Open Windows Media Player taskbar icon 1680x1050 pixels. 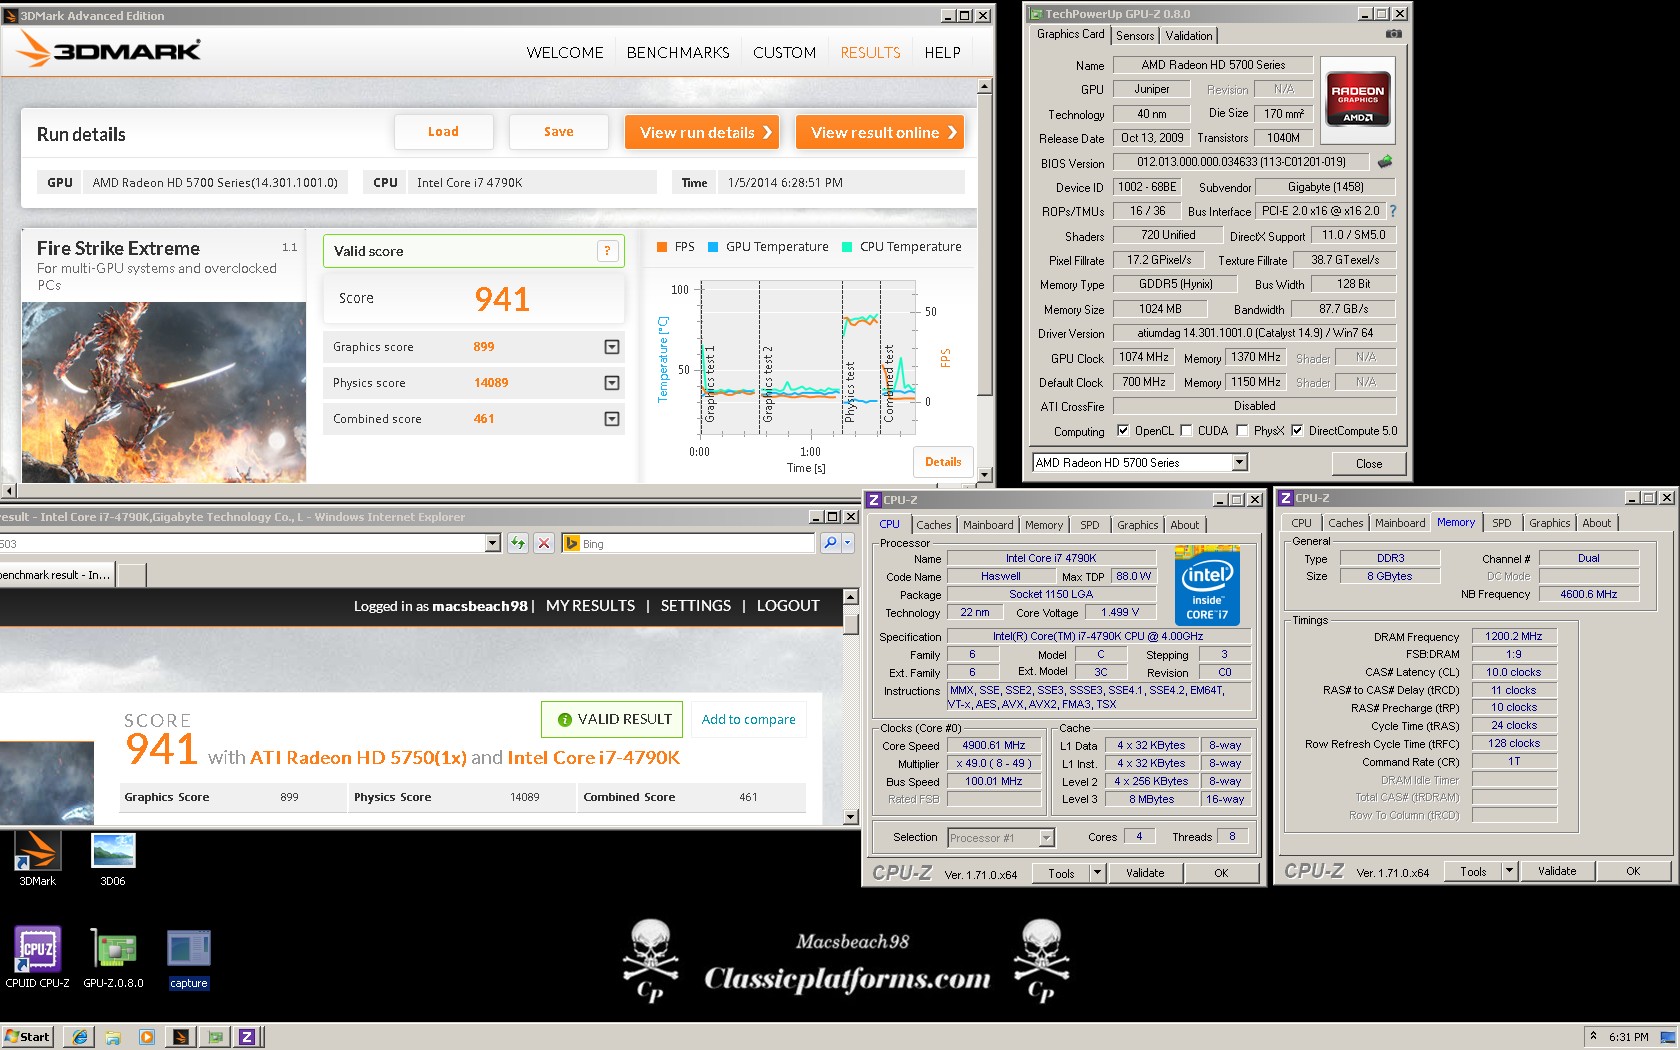[x=147, y=1036]
